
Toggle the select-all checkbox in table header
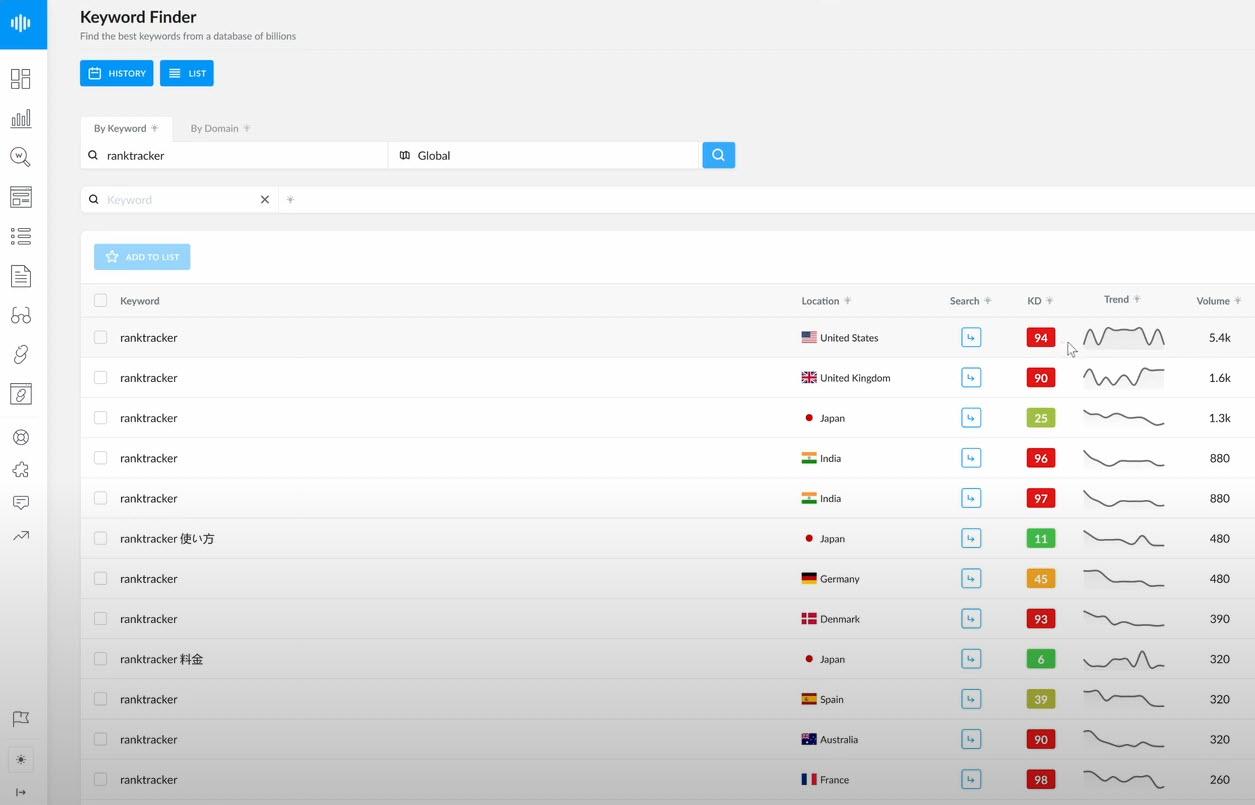pos(100,300)
